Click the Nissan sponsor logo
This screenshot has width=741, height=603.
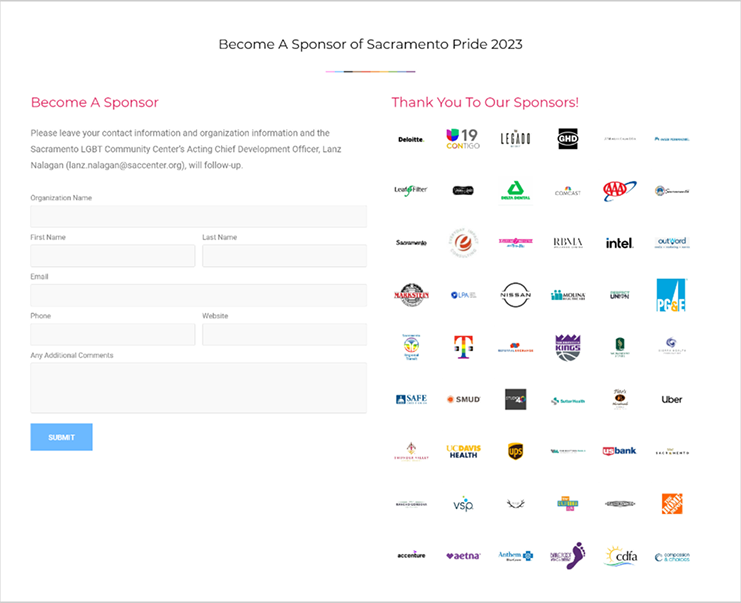pos(515,295)
